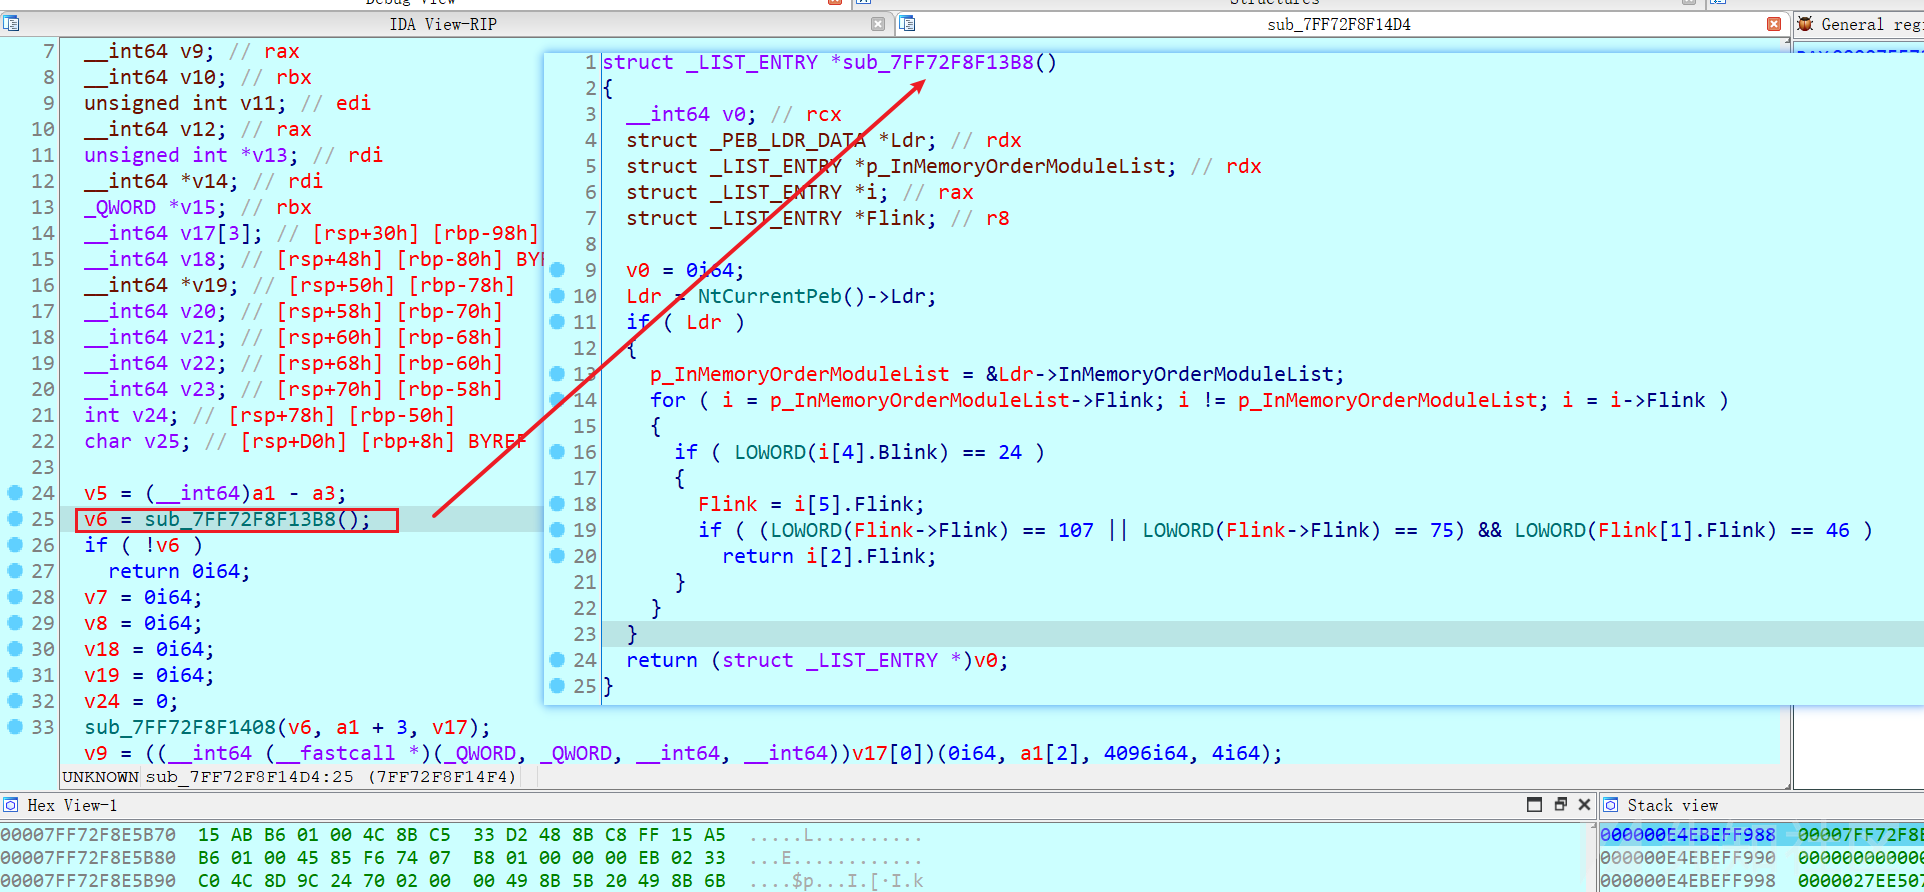The height and width of the screenshot is (892, 1924).
Task: Click the v17[0] function pointer call line
Action: point(683,753)
